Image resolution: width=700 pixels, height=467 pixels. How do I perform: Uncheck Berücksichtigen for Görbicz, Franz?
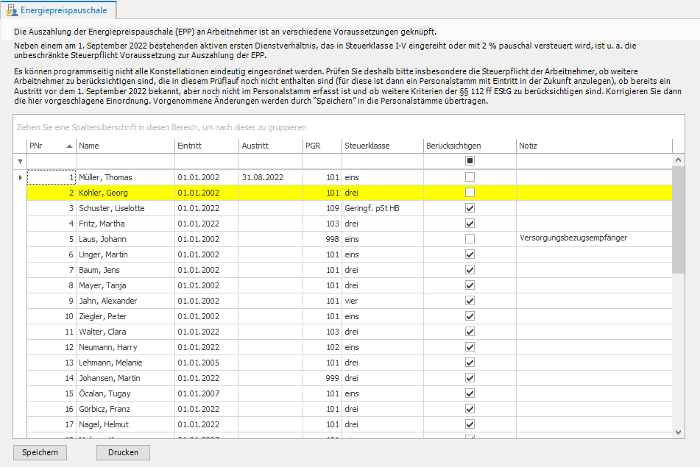pos(470,409)
